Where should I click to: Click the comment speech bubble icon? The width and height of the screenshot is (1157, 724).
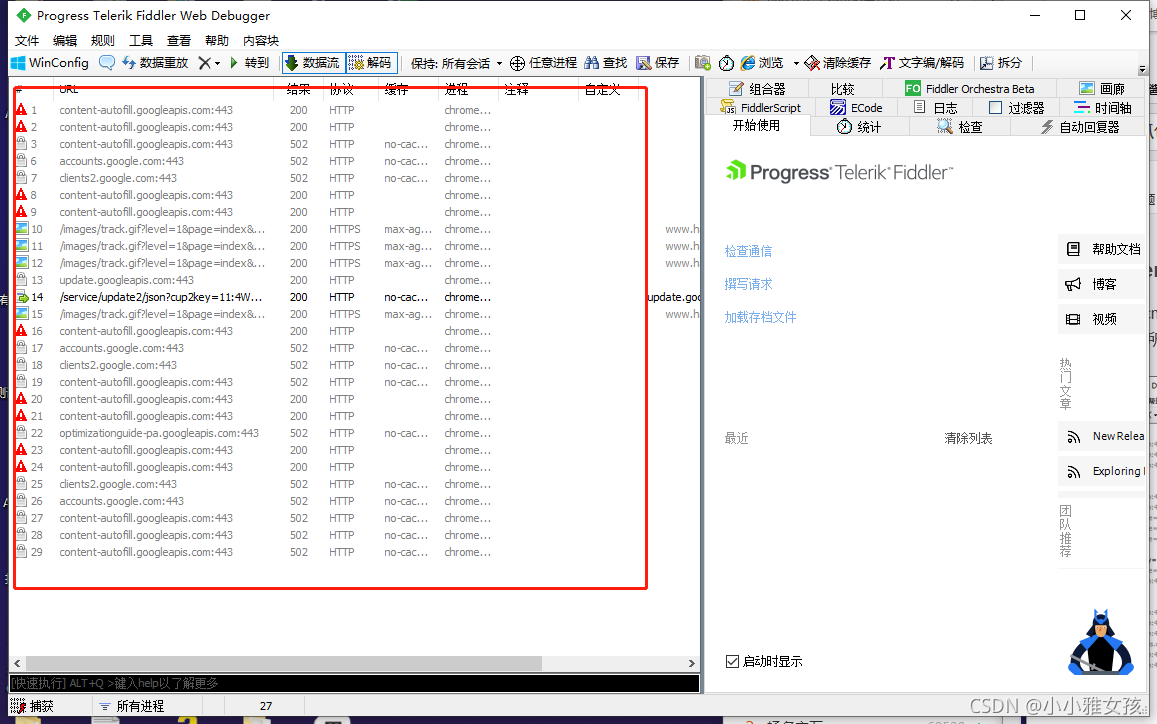107,63
